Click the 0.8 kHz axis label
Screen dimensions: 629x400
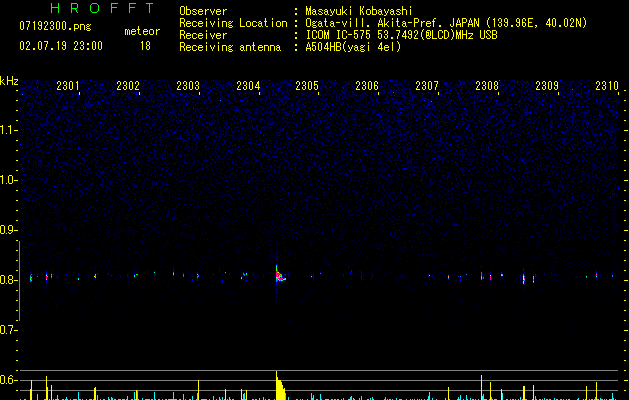pos(8,280)
